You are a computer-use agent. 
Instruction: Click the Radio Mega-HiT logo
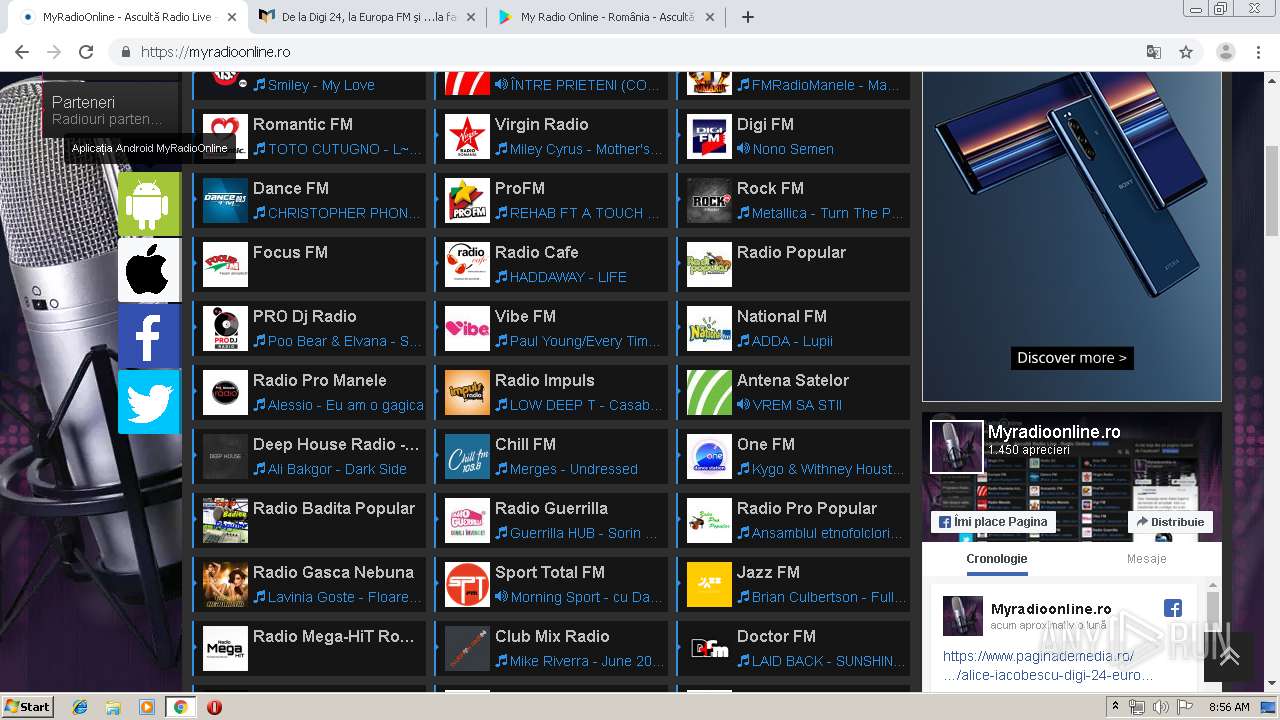[x=225, y=648]
